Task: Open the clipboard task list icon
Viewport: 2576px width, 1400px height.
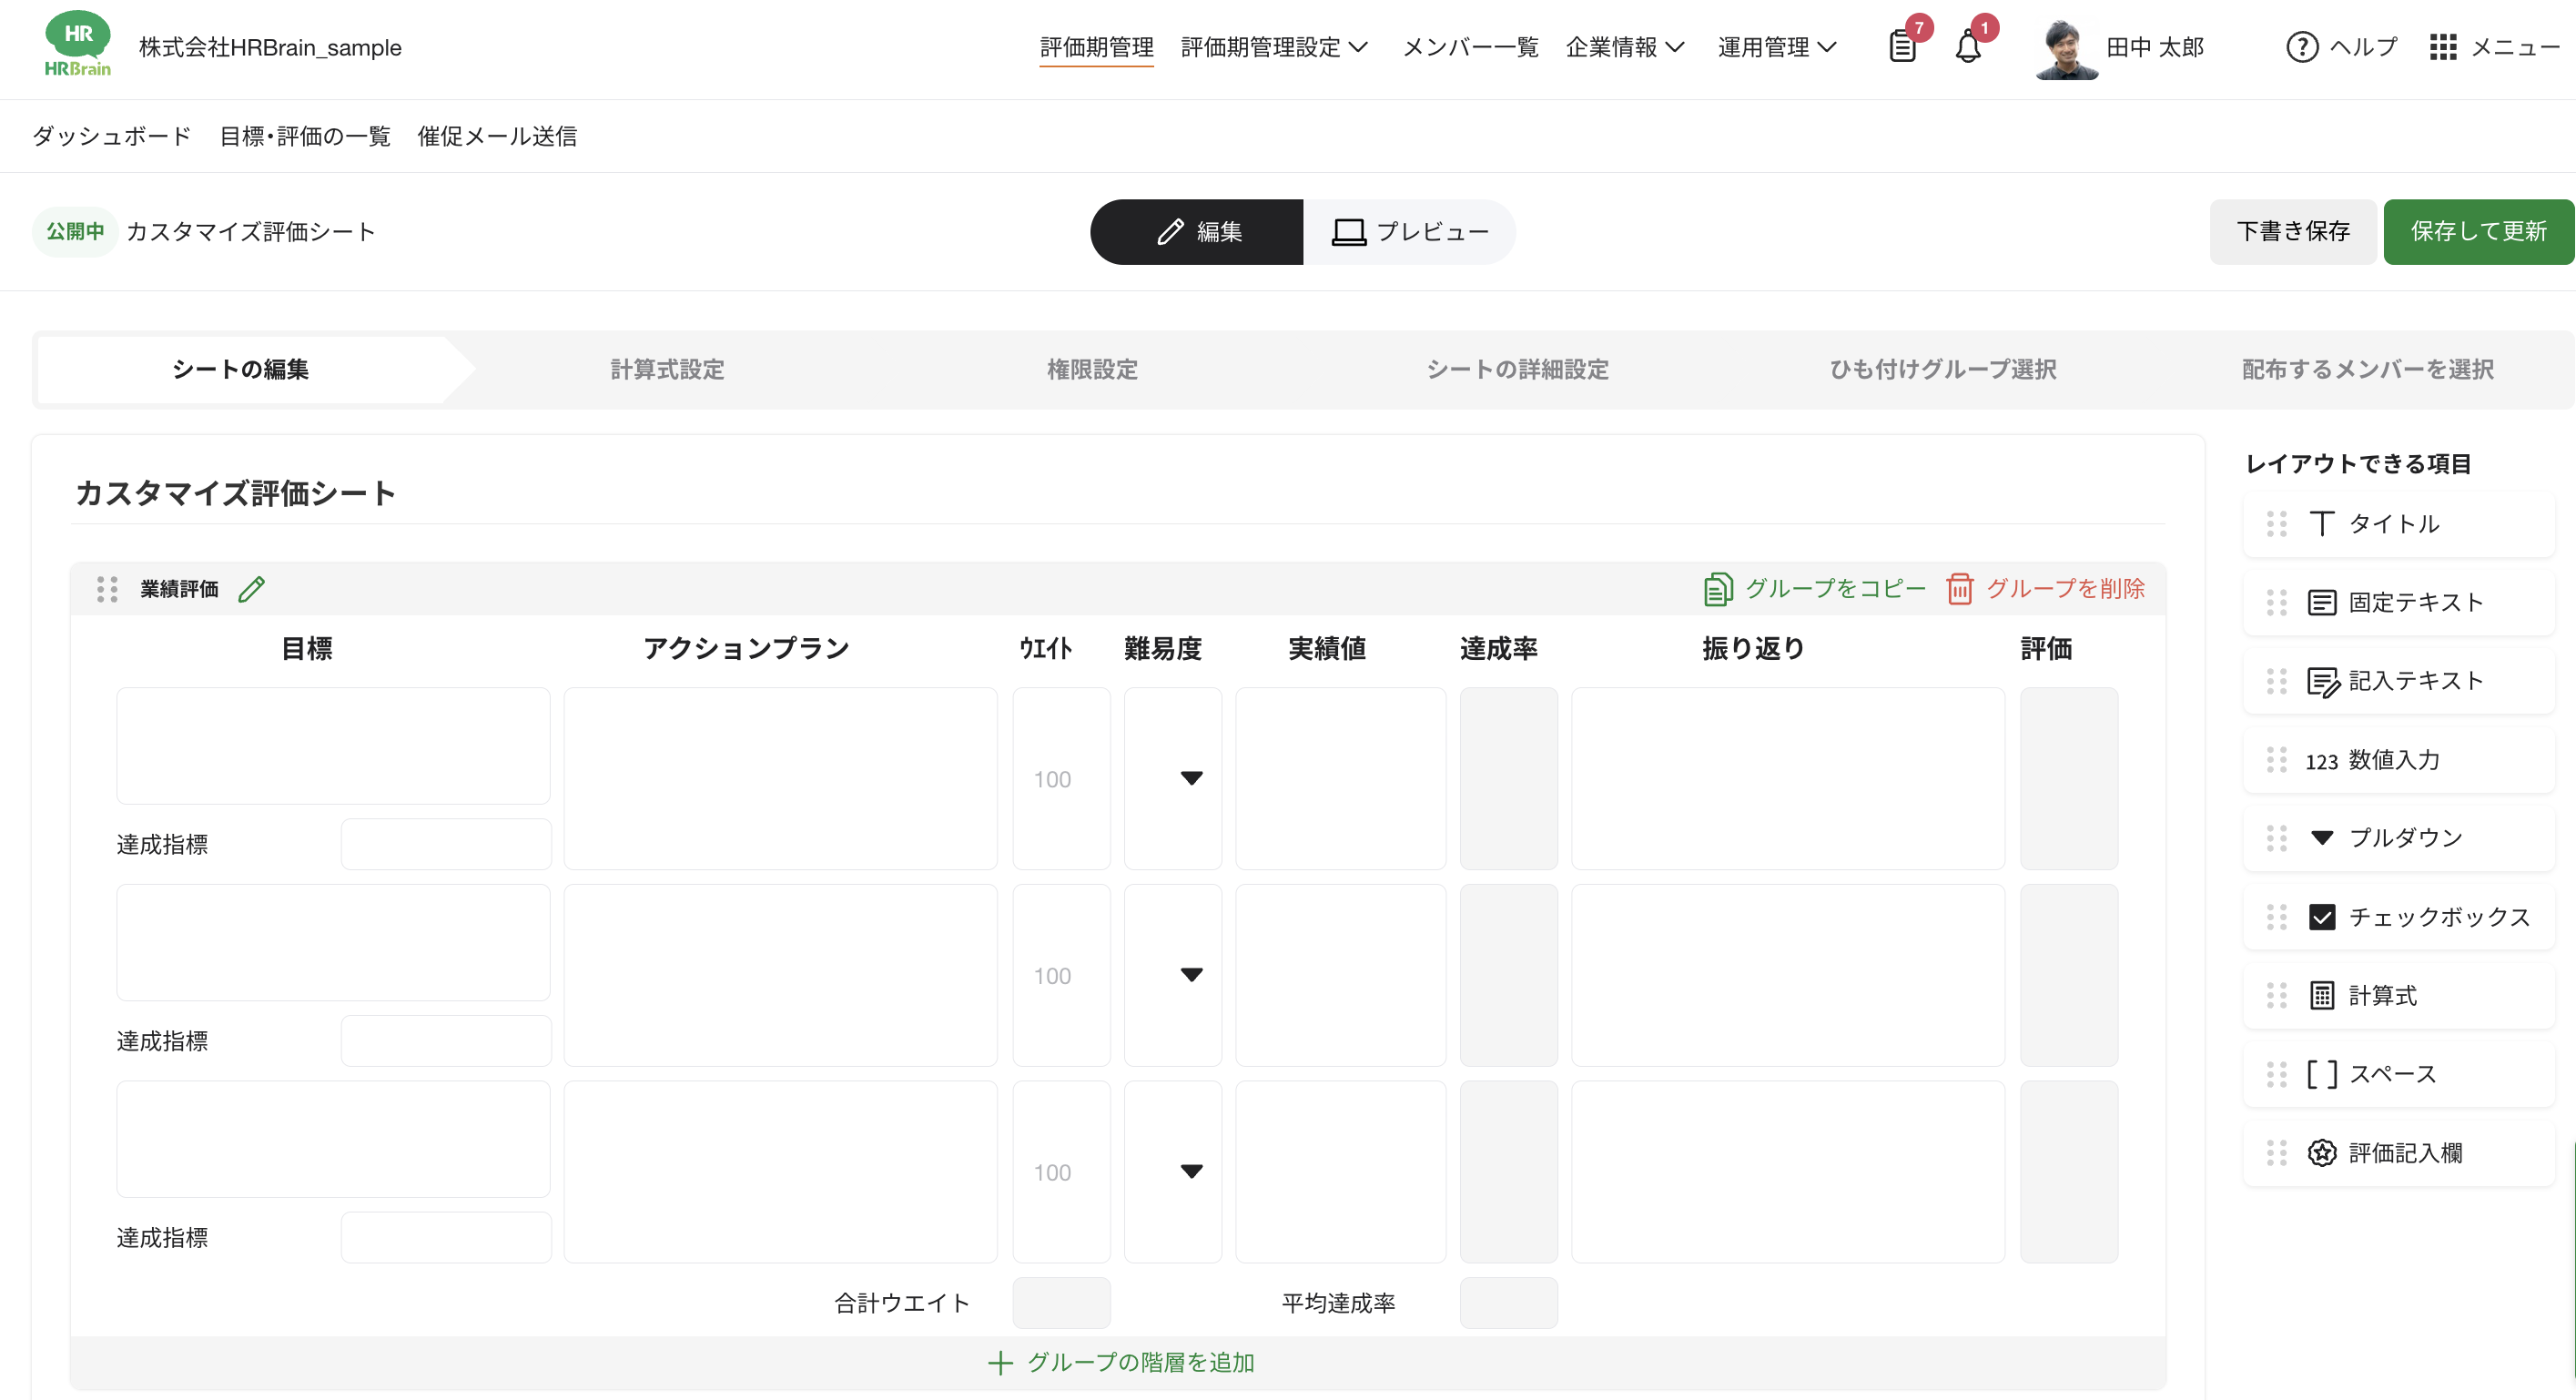Action: 1902,47
